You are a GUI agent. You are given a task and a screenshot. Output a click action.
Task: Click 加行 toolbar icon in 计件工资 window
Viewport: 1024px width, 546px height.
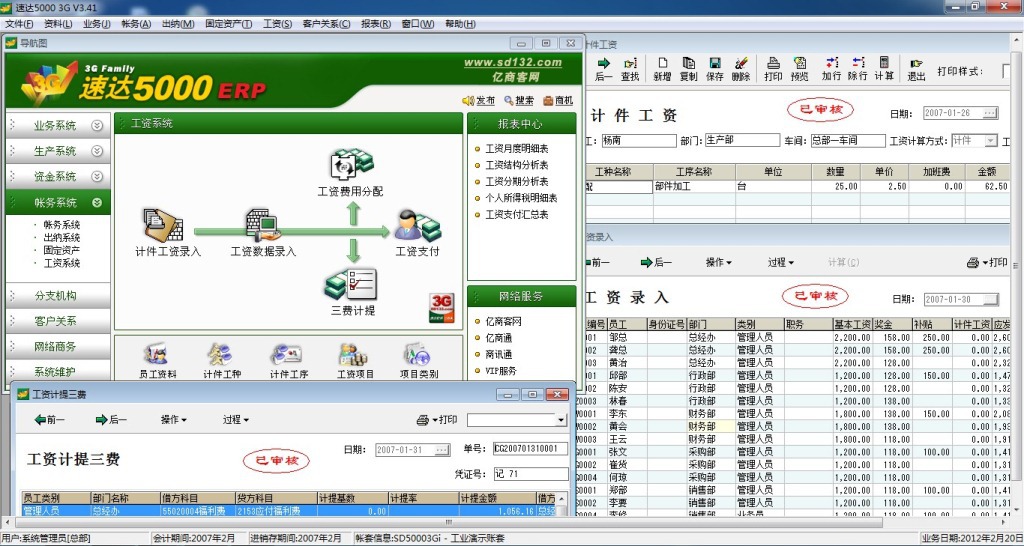pyautogui.click(x=831, y=69)
